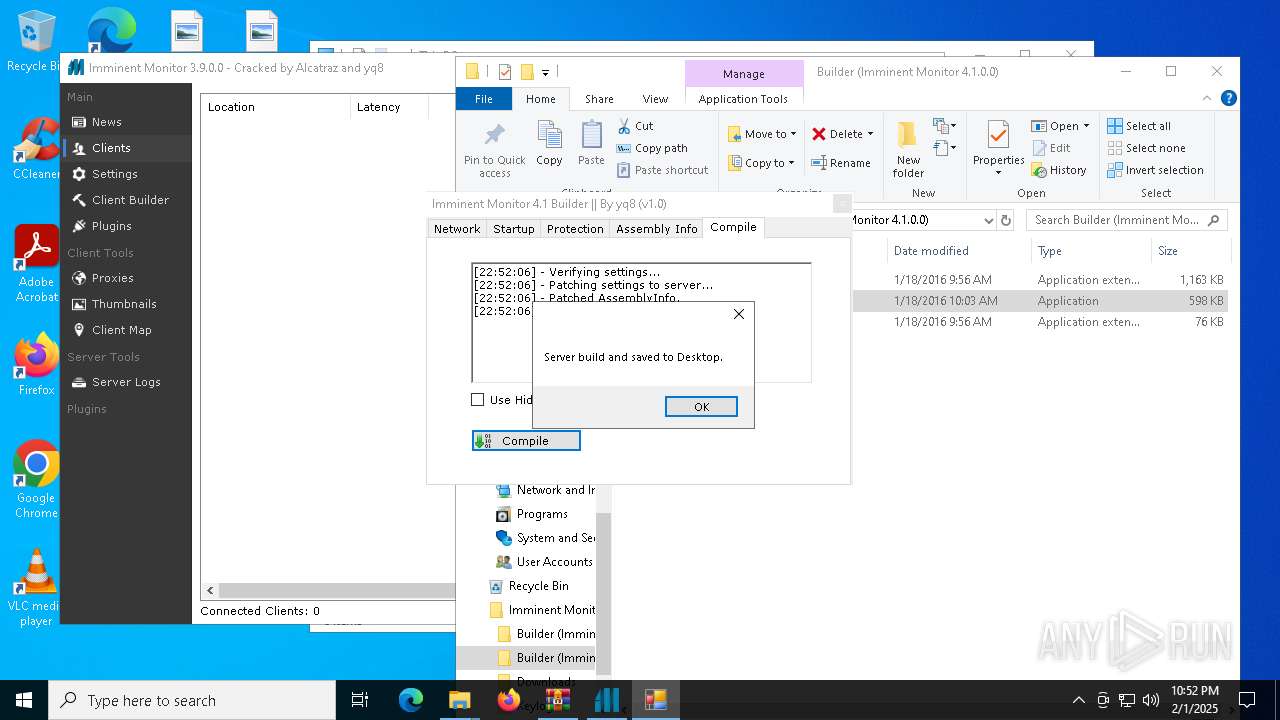
Task: Show hidden system tray icons
Action: [x=1078, y=700]
